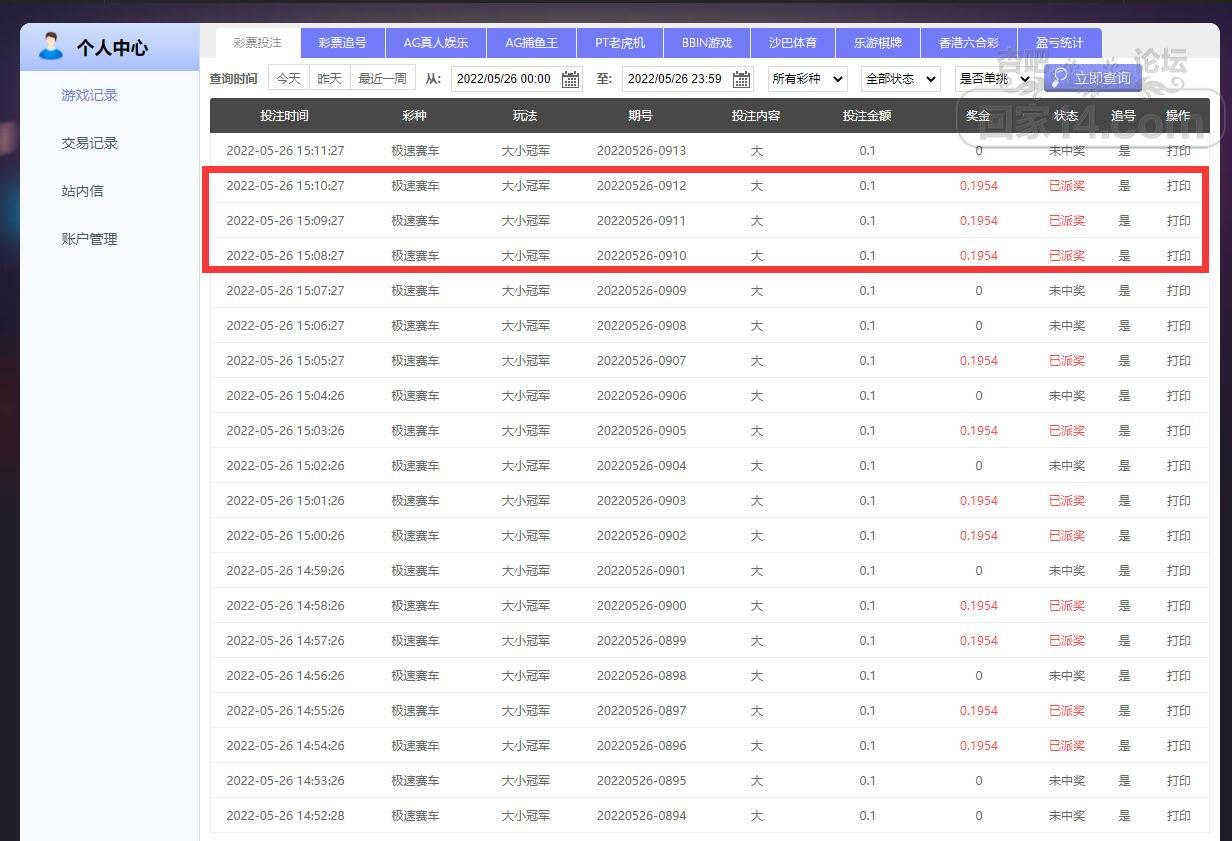Viewport: 1232px width, 841px height.
Task: Expand the 全部状态 status dropdown
Action: 900,78
